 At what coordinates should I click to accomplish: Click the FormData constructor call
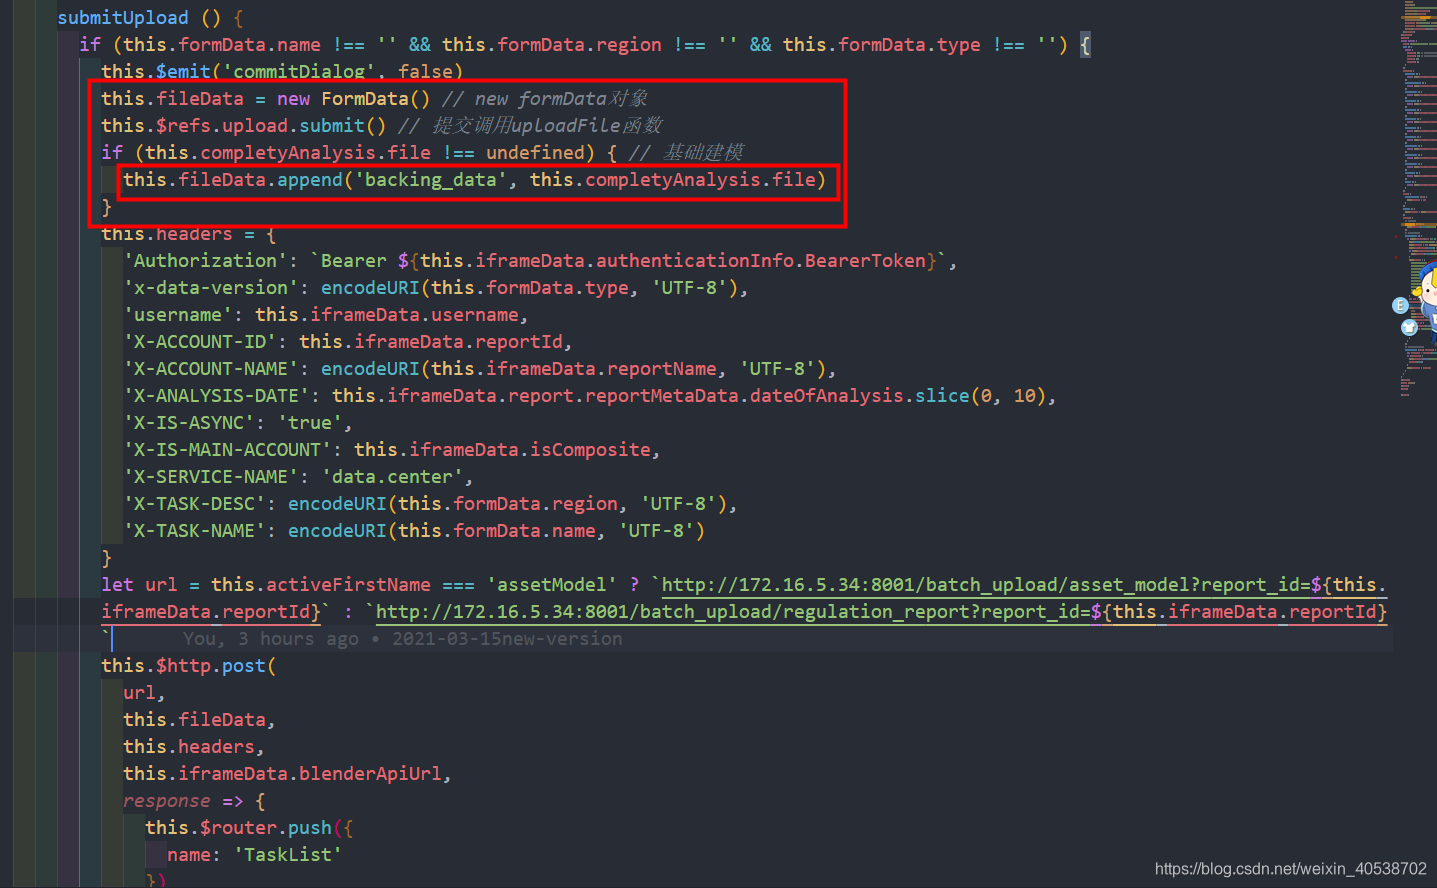(x=374, y=98)
